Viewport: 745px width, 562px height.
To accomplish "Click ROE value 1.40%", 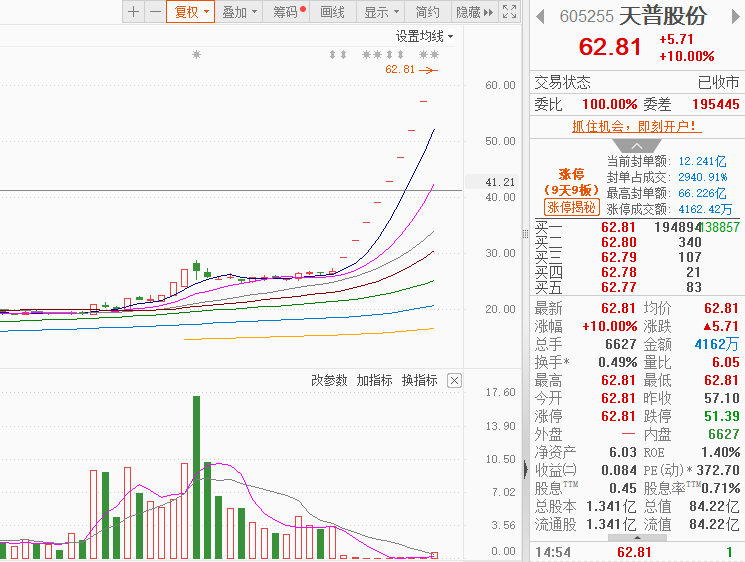I will point(720,452).
